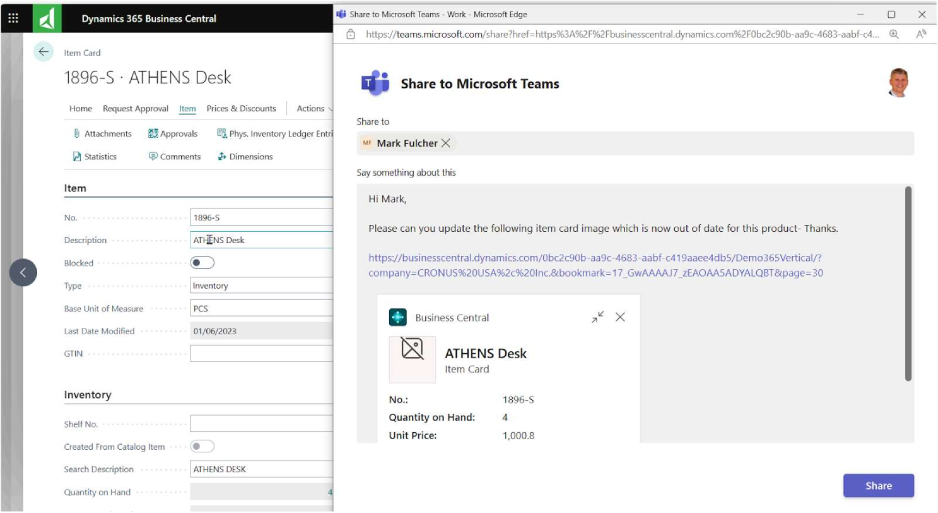Click the Unit Price value 1,000.8
The image size is (938, 513).
click(518, 435)
